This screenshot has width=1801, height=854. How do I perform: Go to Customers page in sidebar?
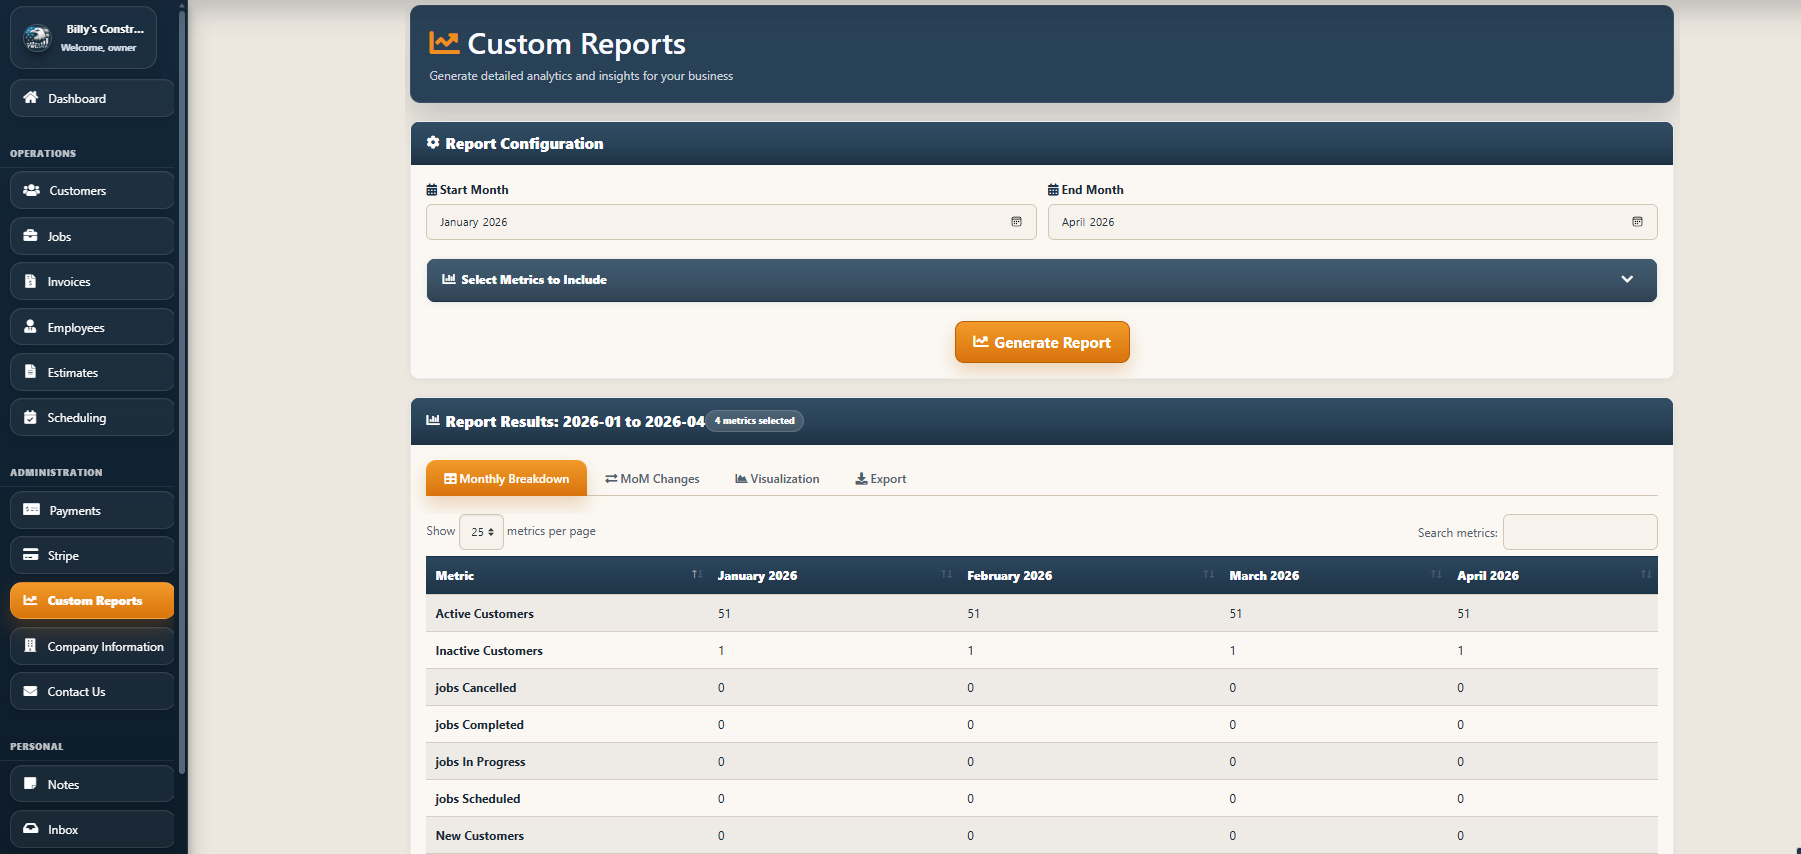pos(92,190)
